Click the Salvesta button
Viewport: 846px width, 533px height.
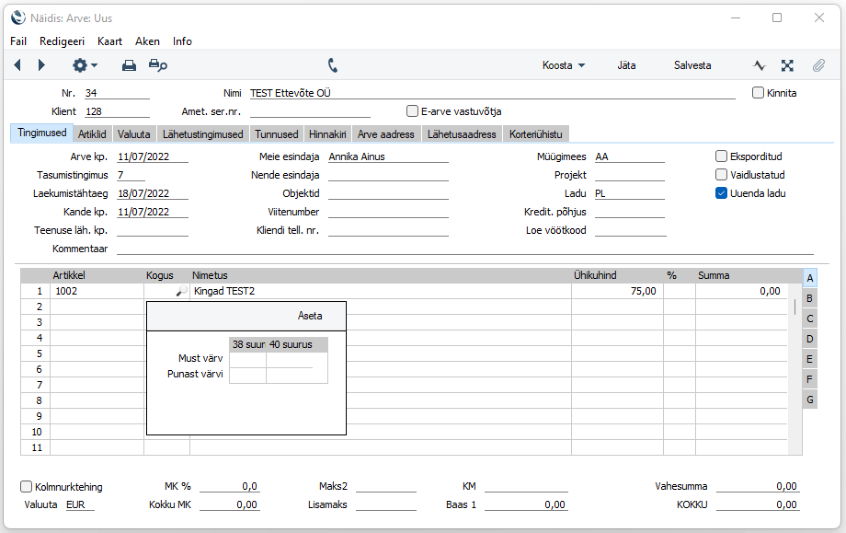click(x=692, y=65)
